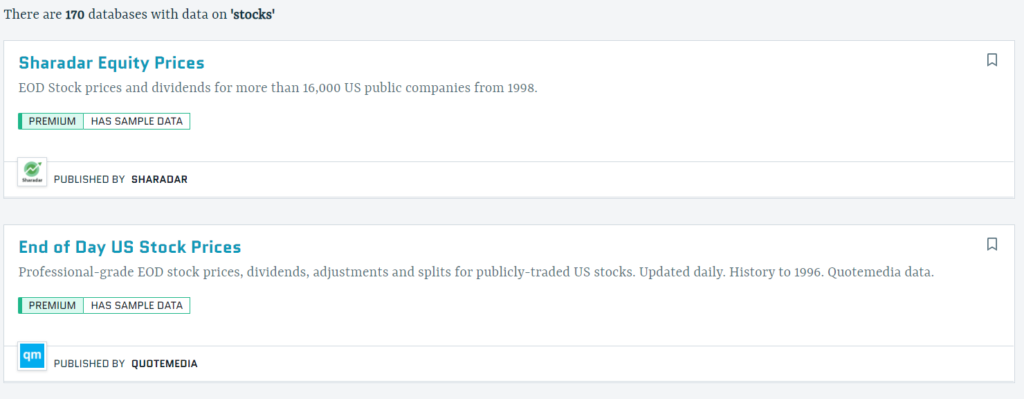Open the QUOTEMEDIA publisher name
This screenshot has height=399, width=1024.
(x=165, y=364)
